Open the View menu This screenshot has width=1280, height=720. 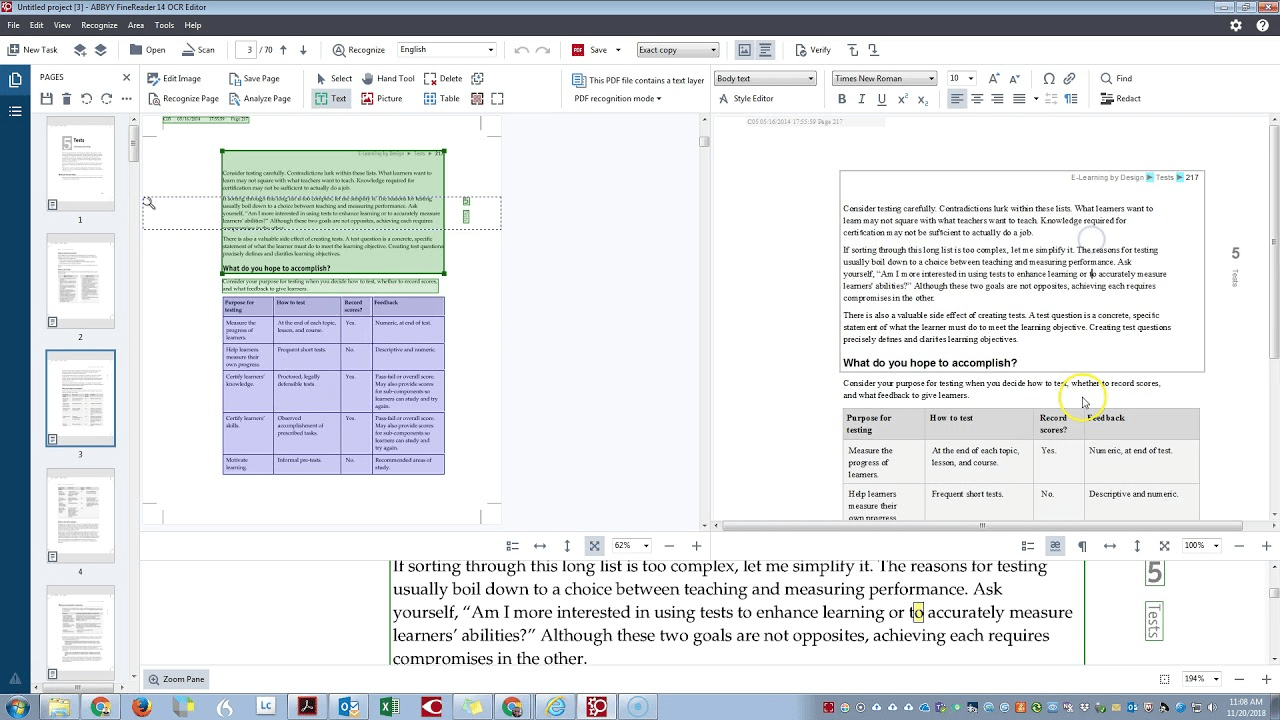point(62,25)
